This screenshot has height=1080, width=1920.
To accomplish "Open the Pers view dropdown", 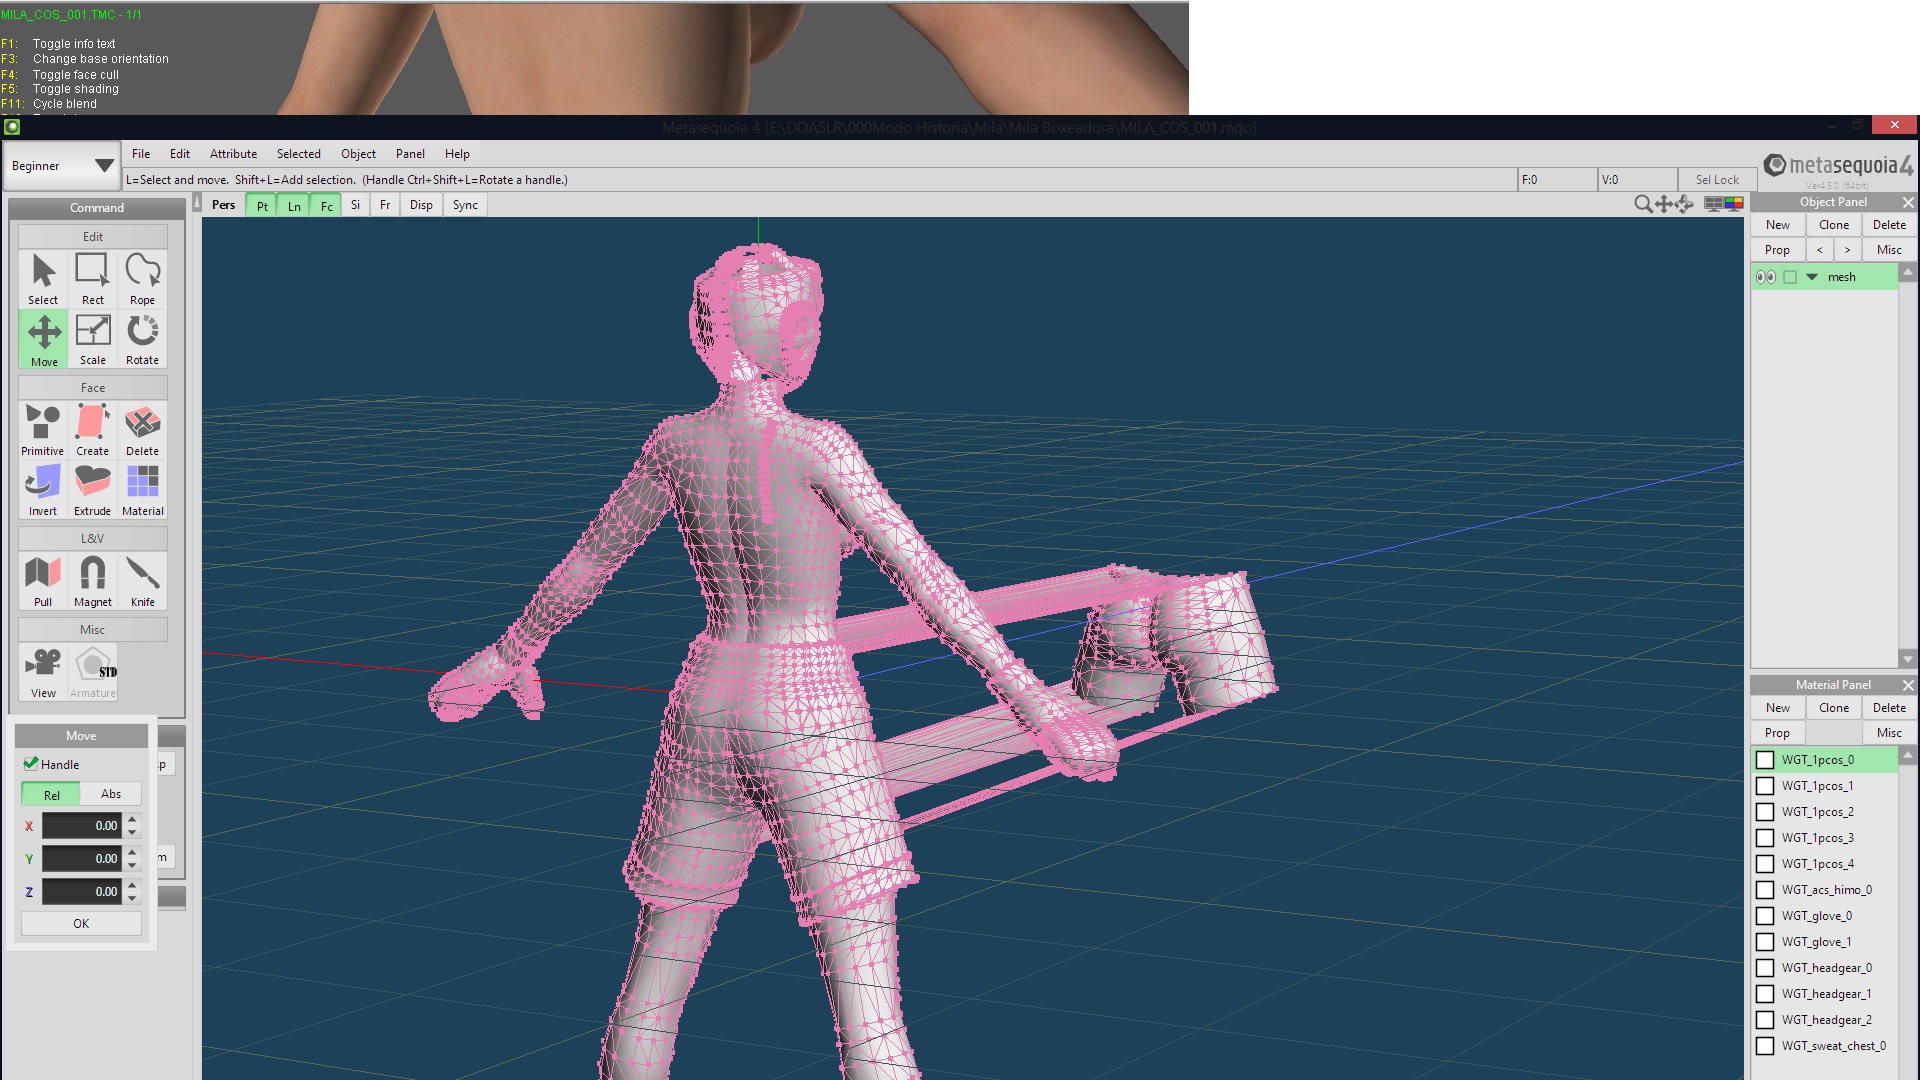I will click(224, 205).
